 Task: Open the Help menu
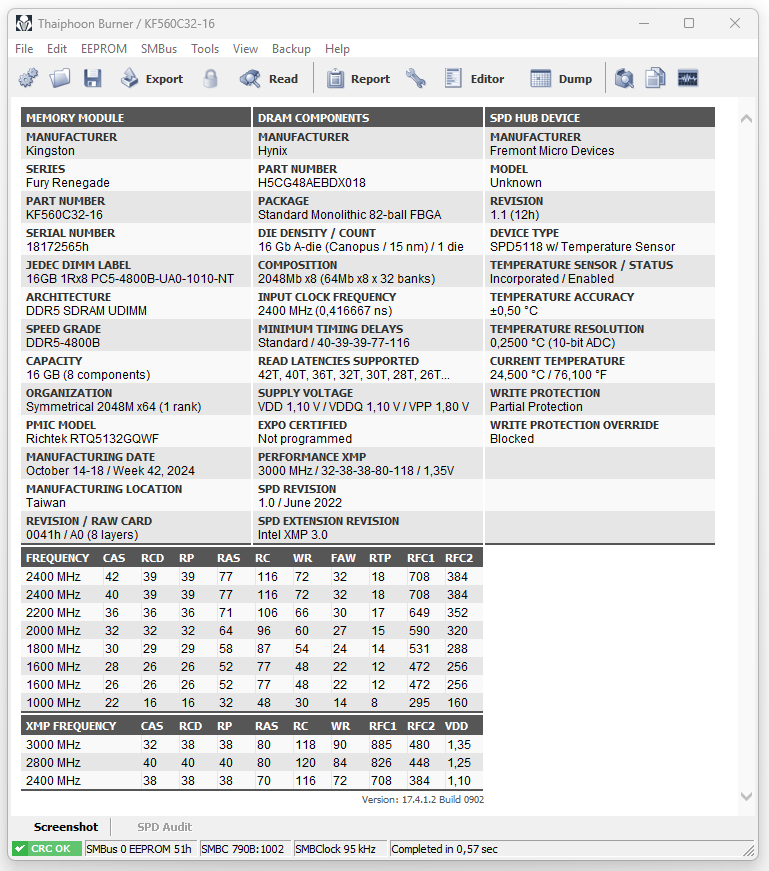click(x=337, y=49)
